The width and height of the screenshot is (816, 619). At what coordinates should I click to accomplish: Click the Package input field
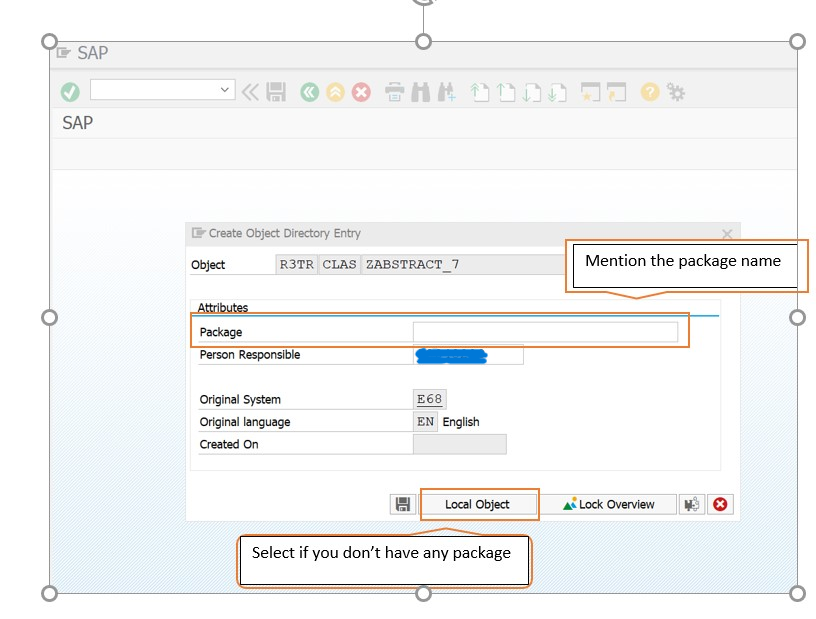545,332
